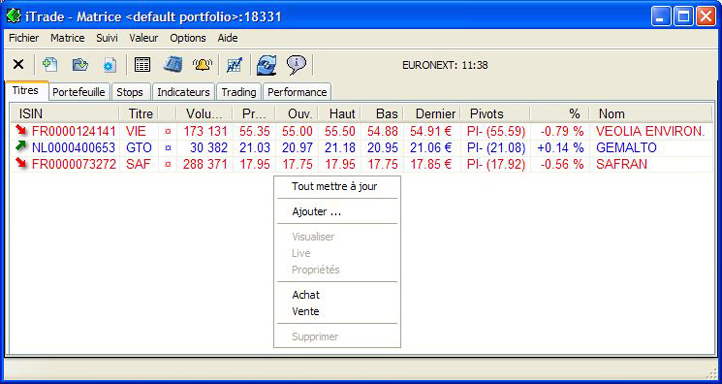Refresh quotes with the blue arrows icon

coord(267,65)
